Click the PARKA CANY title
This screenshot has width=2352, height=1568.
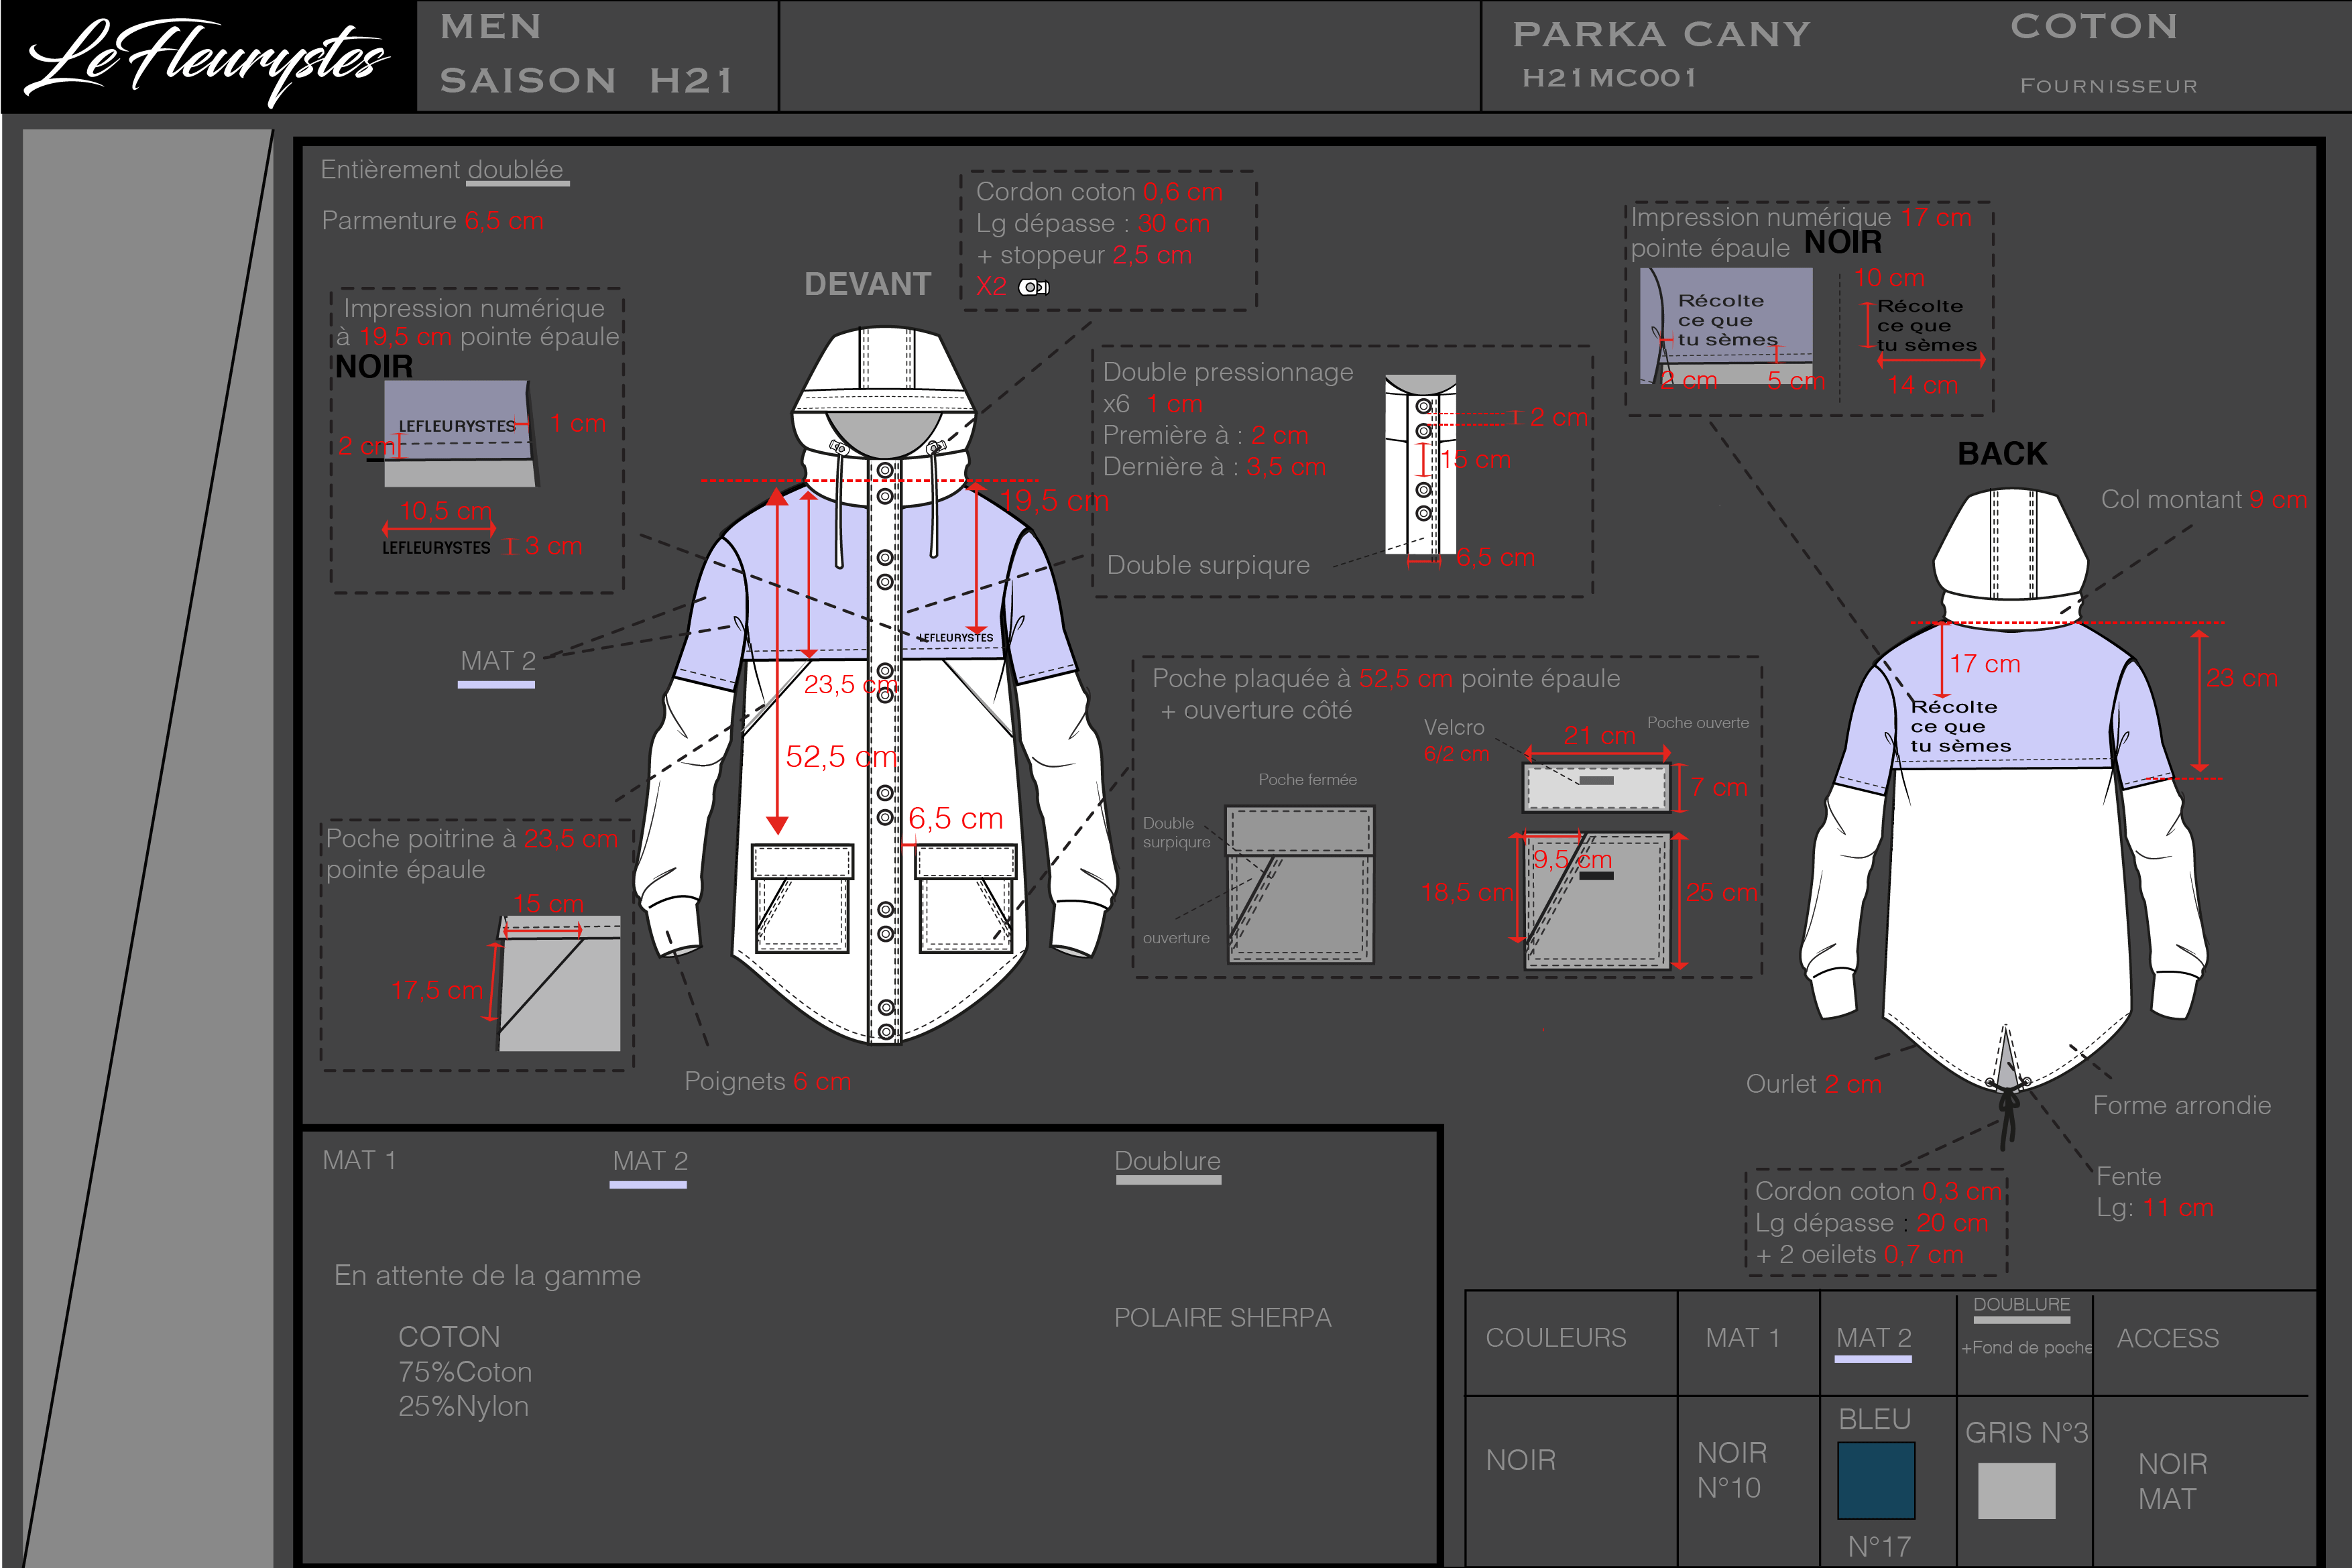click(1661, 35)
